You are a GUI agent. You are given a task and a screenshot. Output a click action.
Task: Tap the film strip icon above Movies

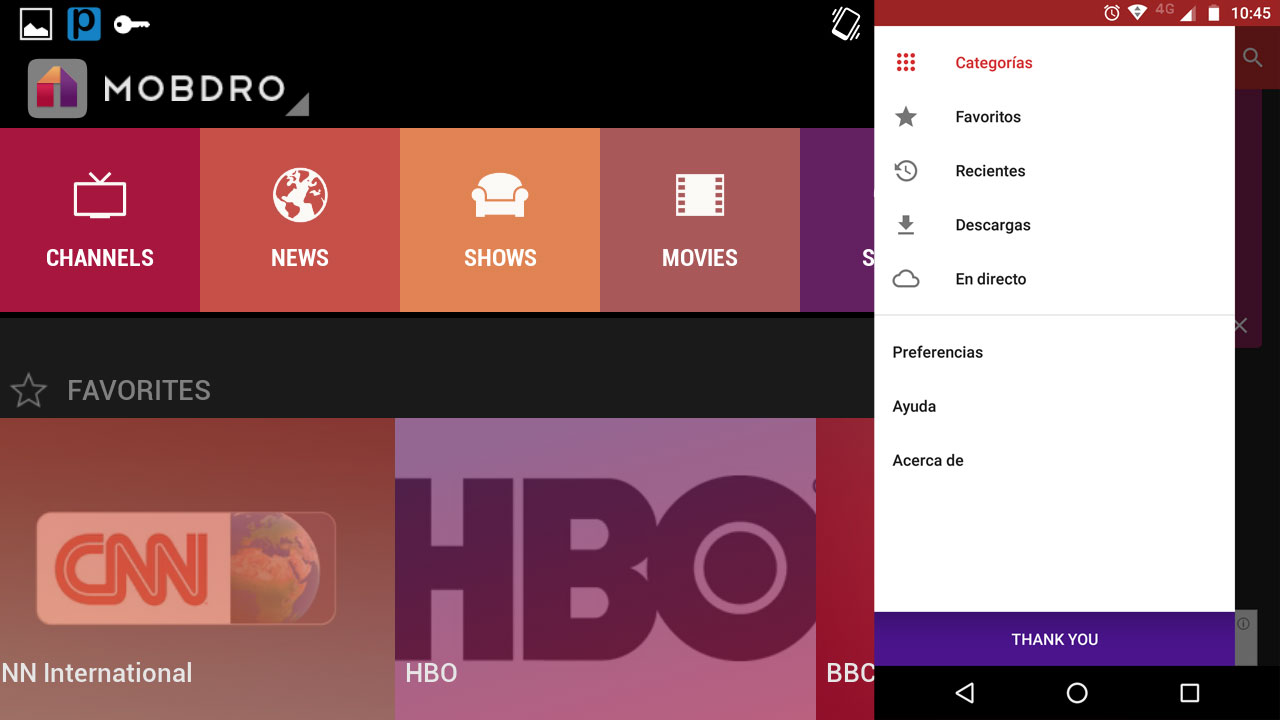pos(700,195)
